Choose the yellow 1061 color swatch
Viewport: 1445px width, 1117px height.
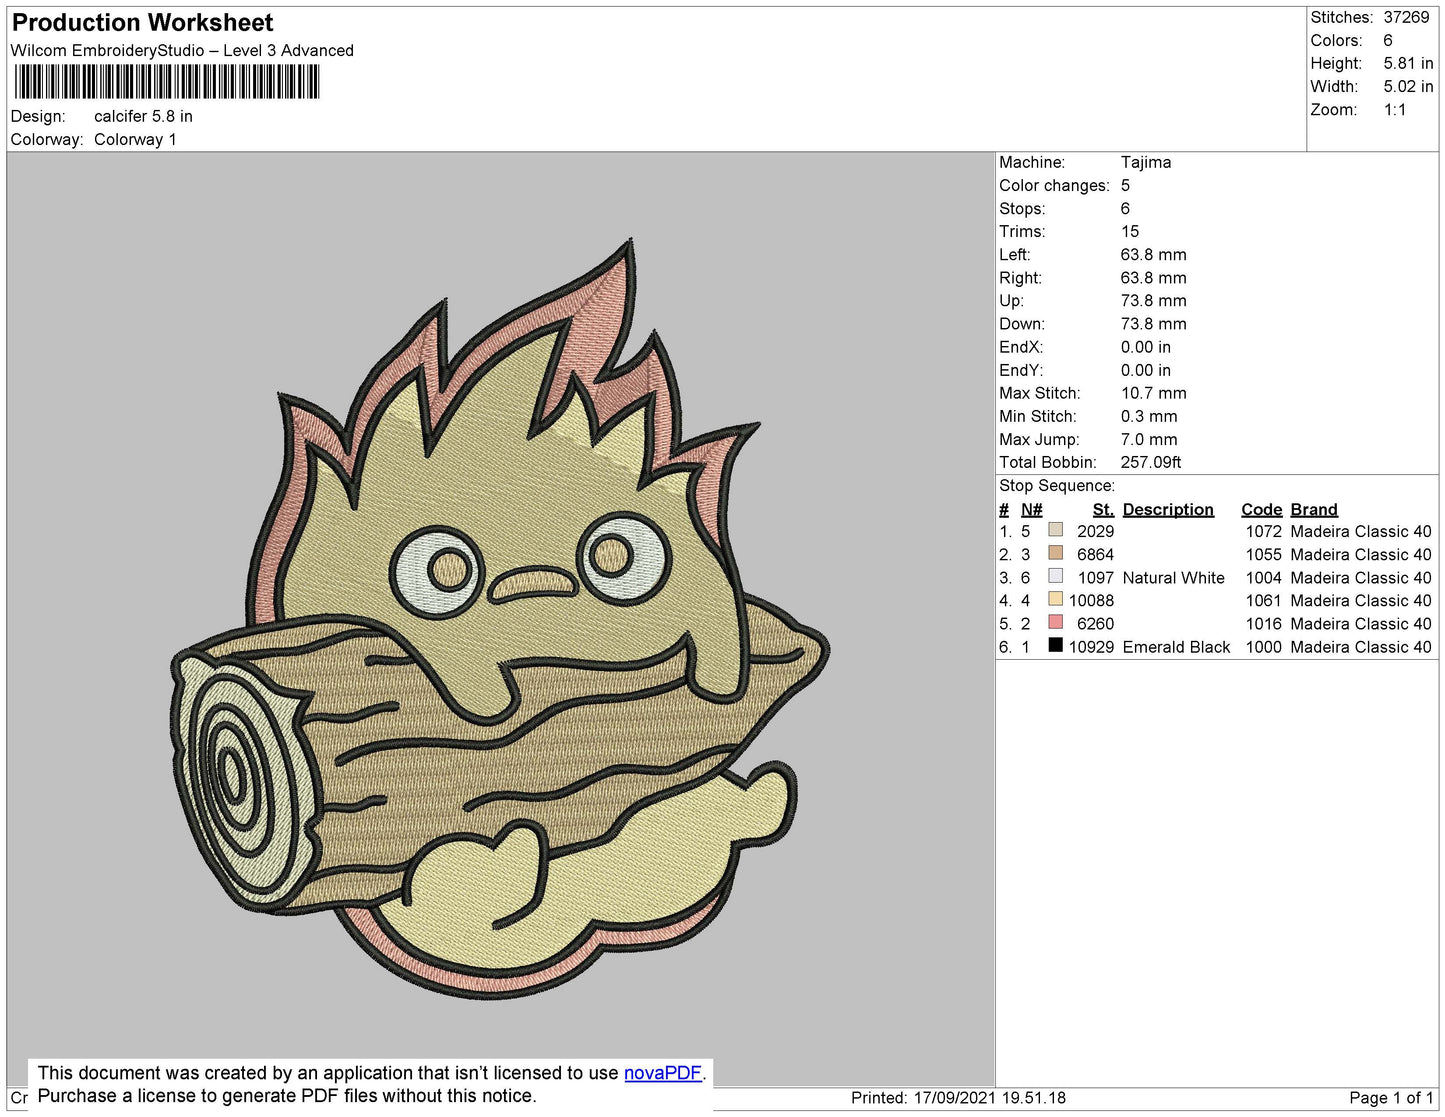coord(1055,599)
